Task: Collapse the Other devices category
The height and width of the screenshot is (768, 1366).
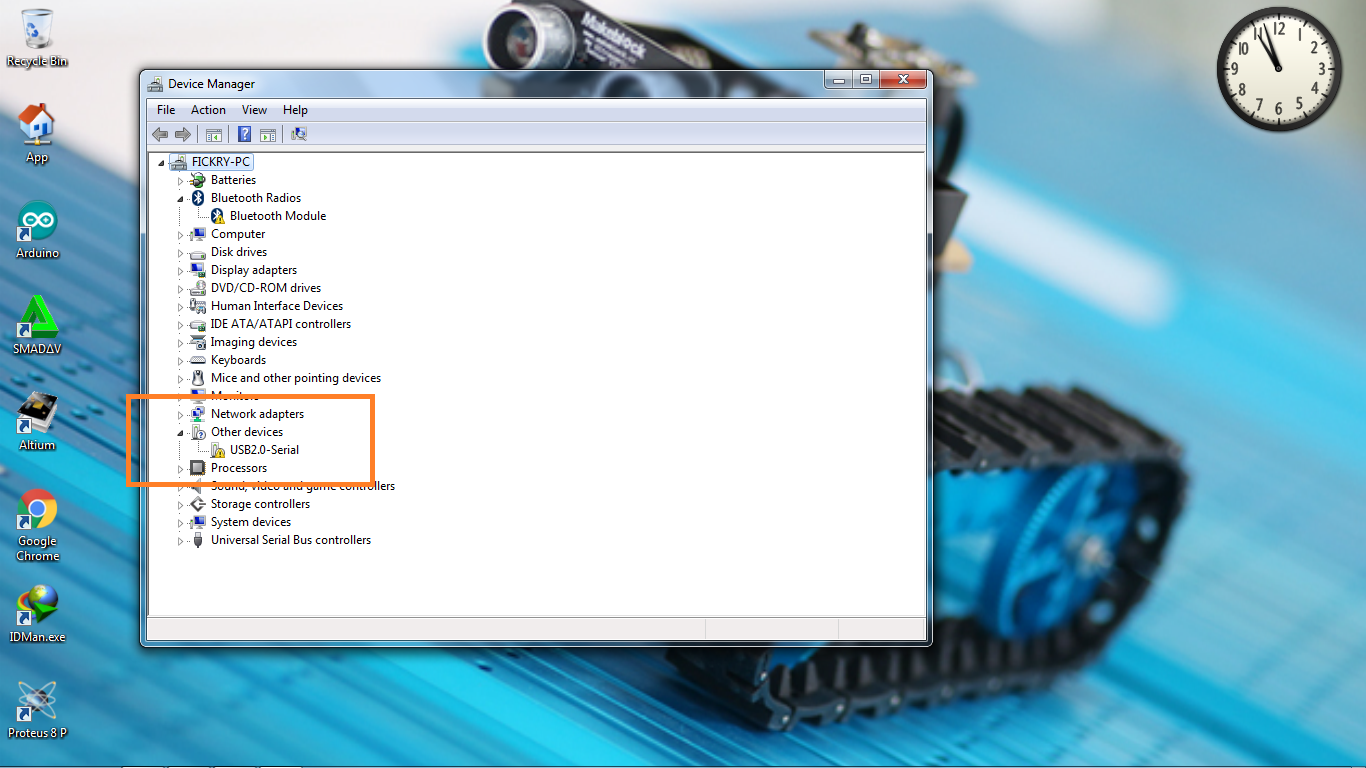Action: point(181,431)
